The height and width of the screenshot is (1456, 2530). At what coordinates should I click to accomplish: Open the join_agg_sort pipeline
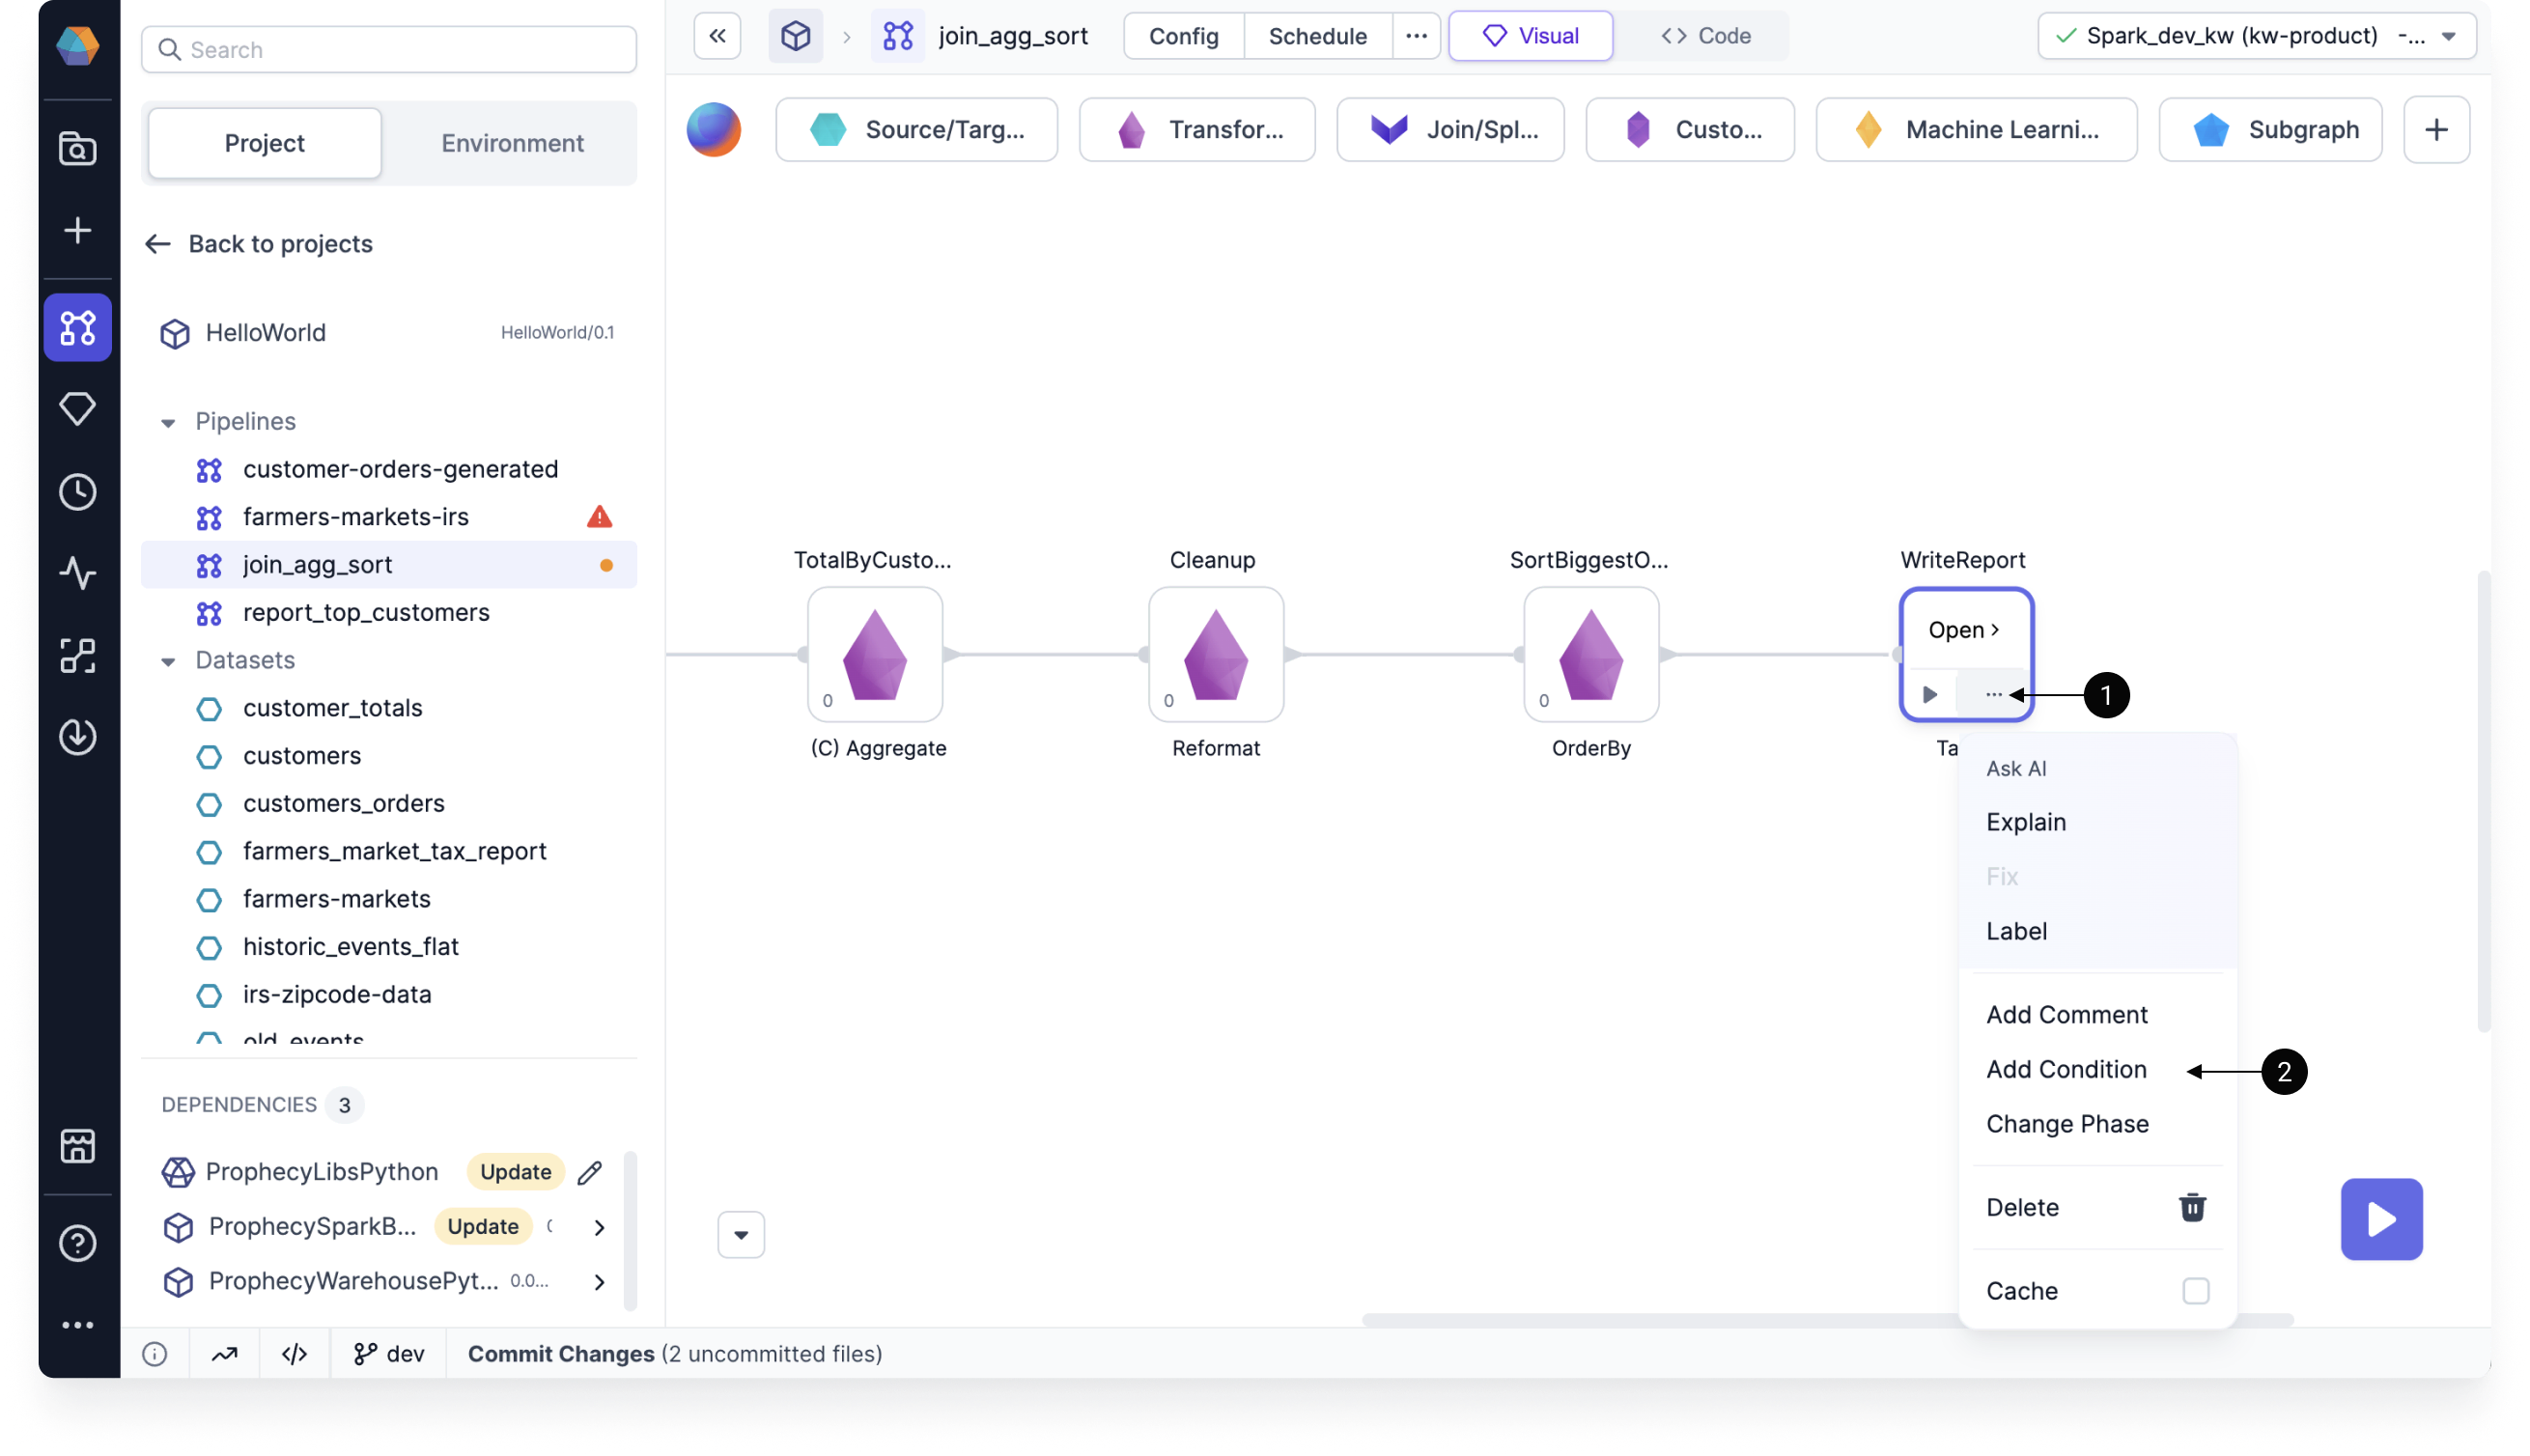[x=318, y=565]
